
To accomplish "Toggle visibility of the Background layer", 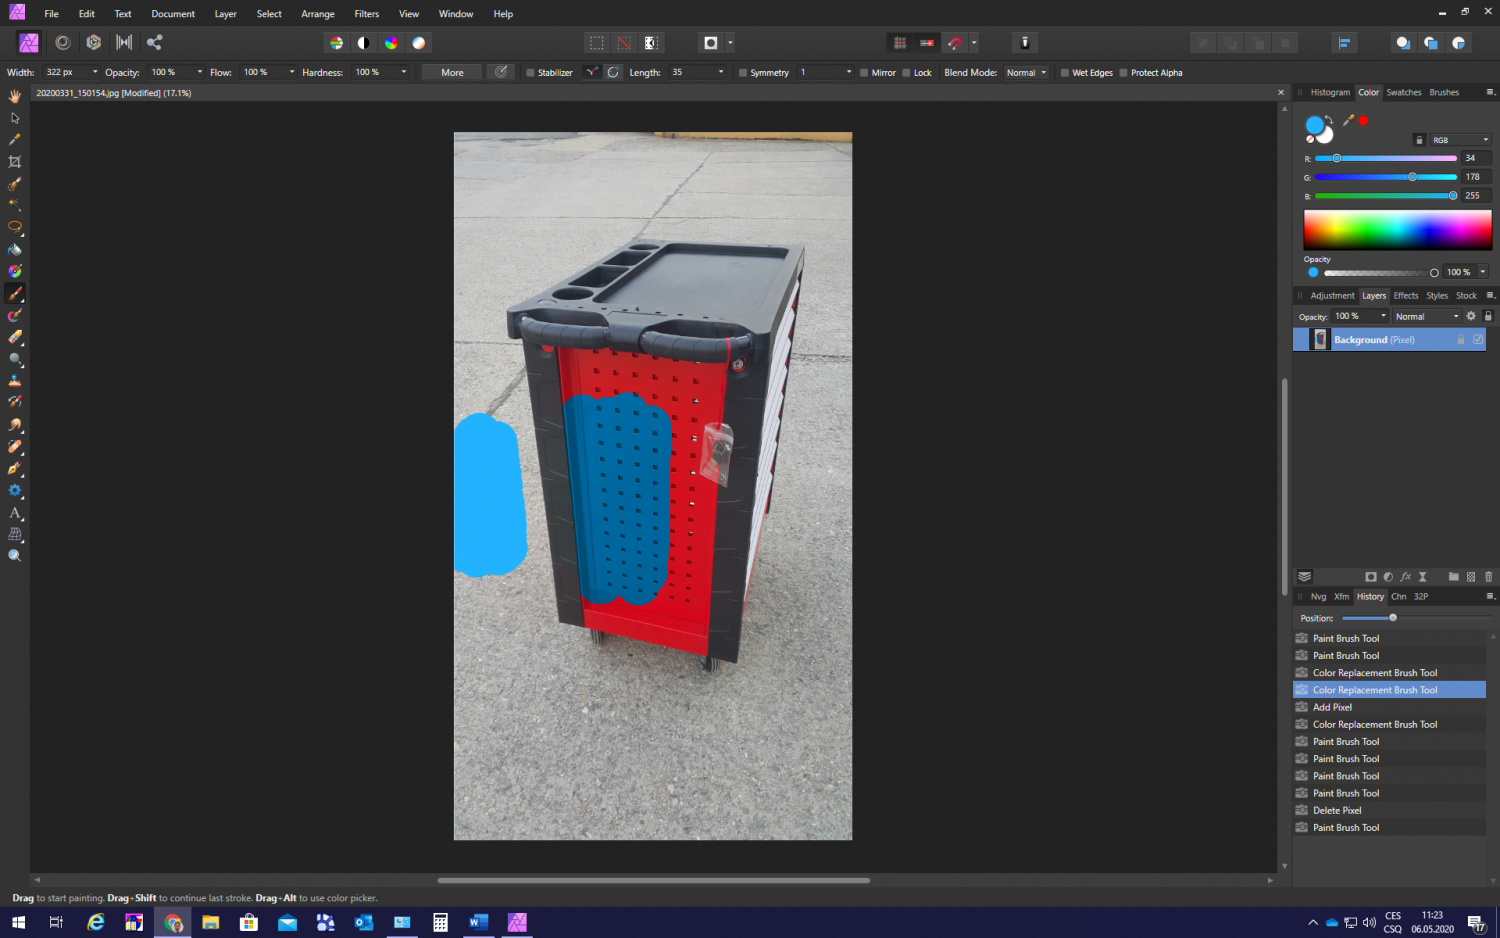I will tap(1477, 339).
